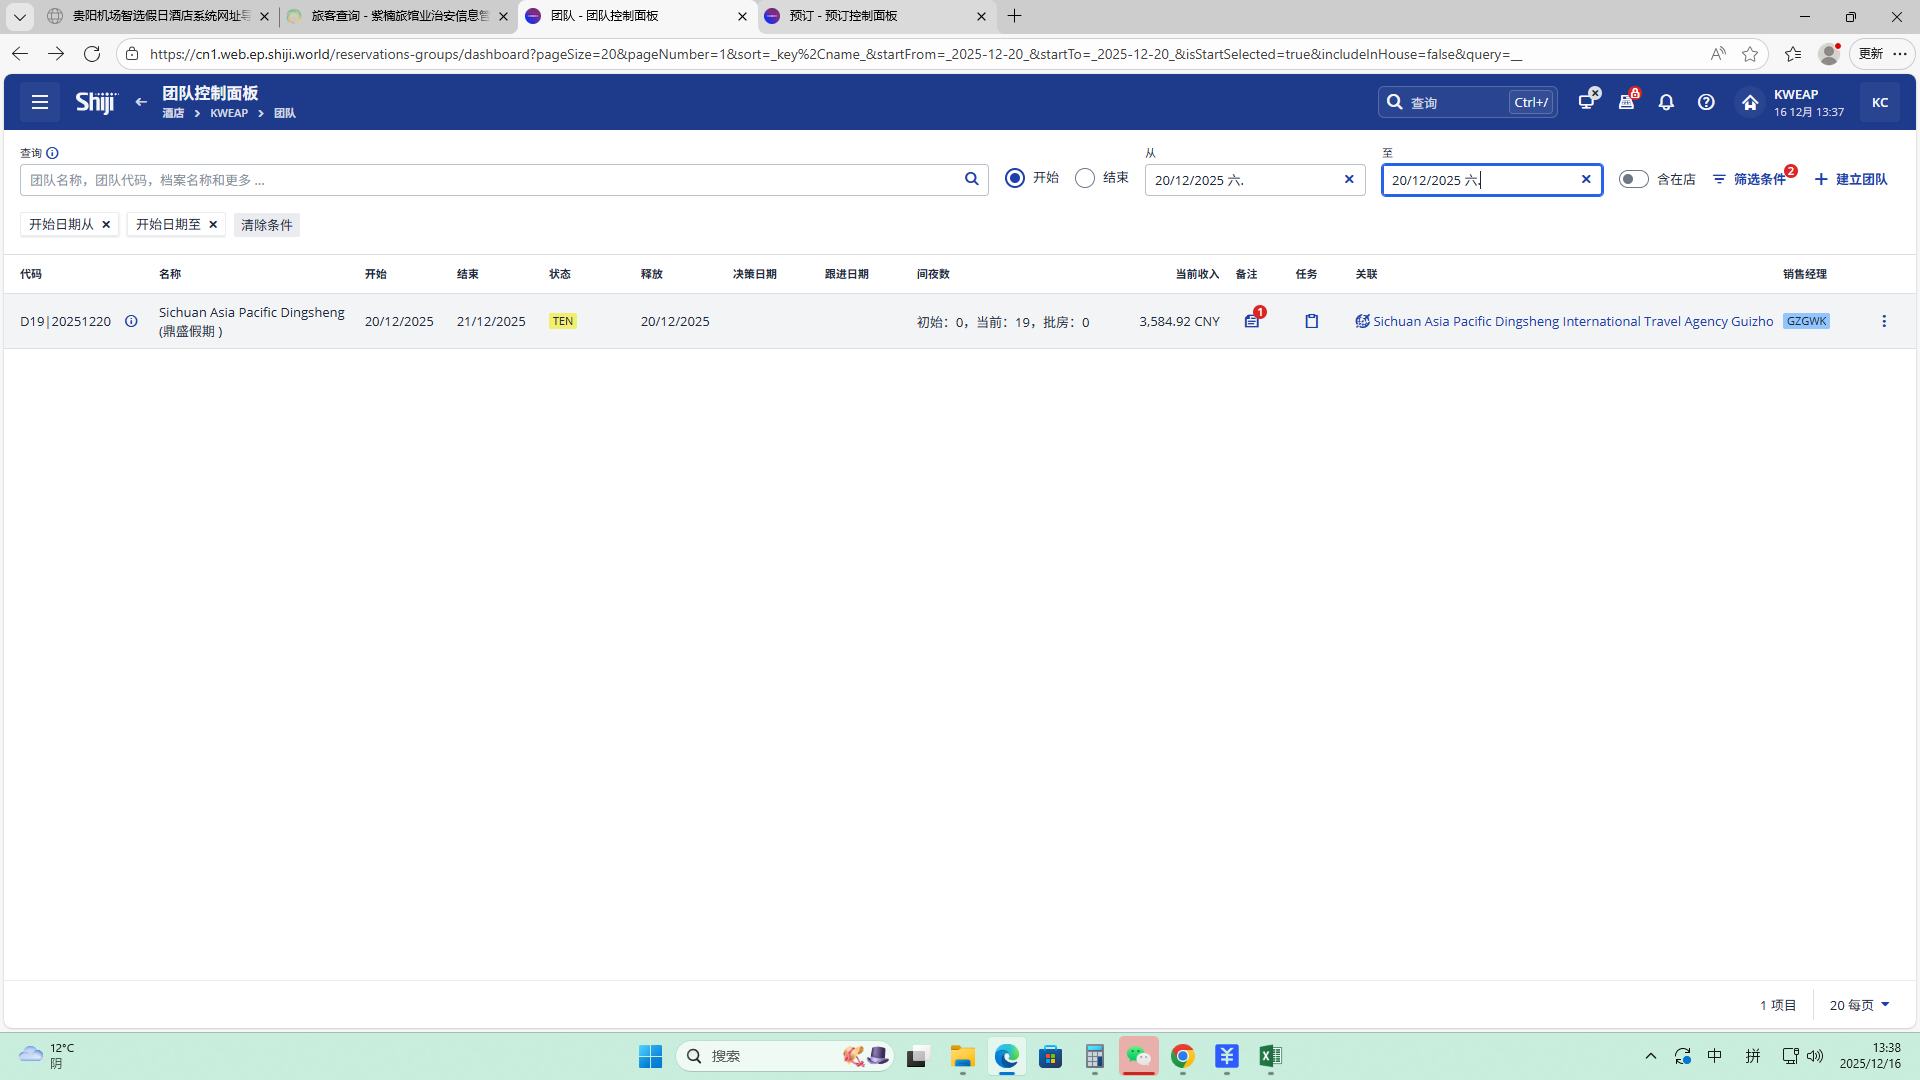Select the 开始 radio button
The image size is (1920, 1080).
tap(1015, 178)
